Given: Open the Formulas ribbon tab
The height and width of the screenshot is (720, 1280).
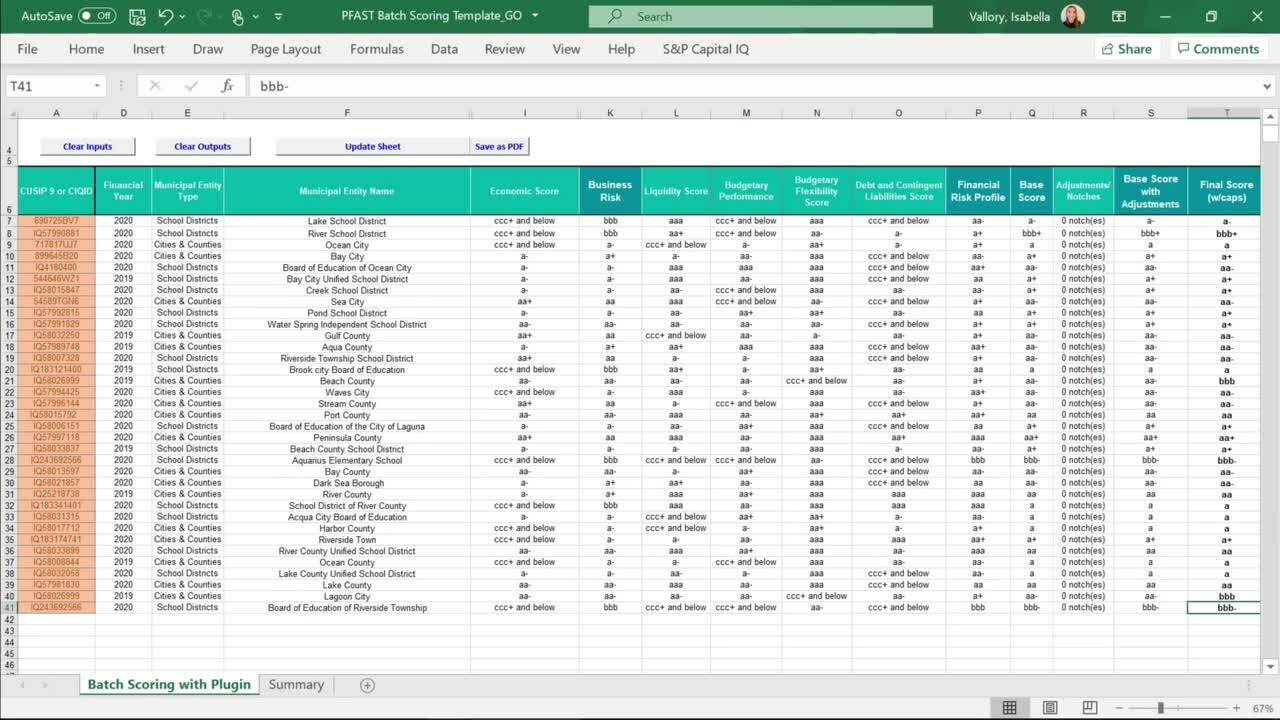Looking at the screenshot, I should (x=377, y=49).
